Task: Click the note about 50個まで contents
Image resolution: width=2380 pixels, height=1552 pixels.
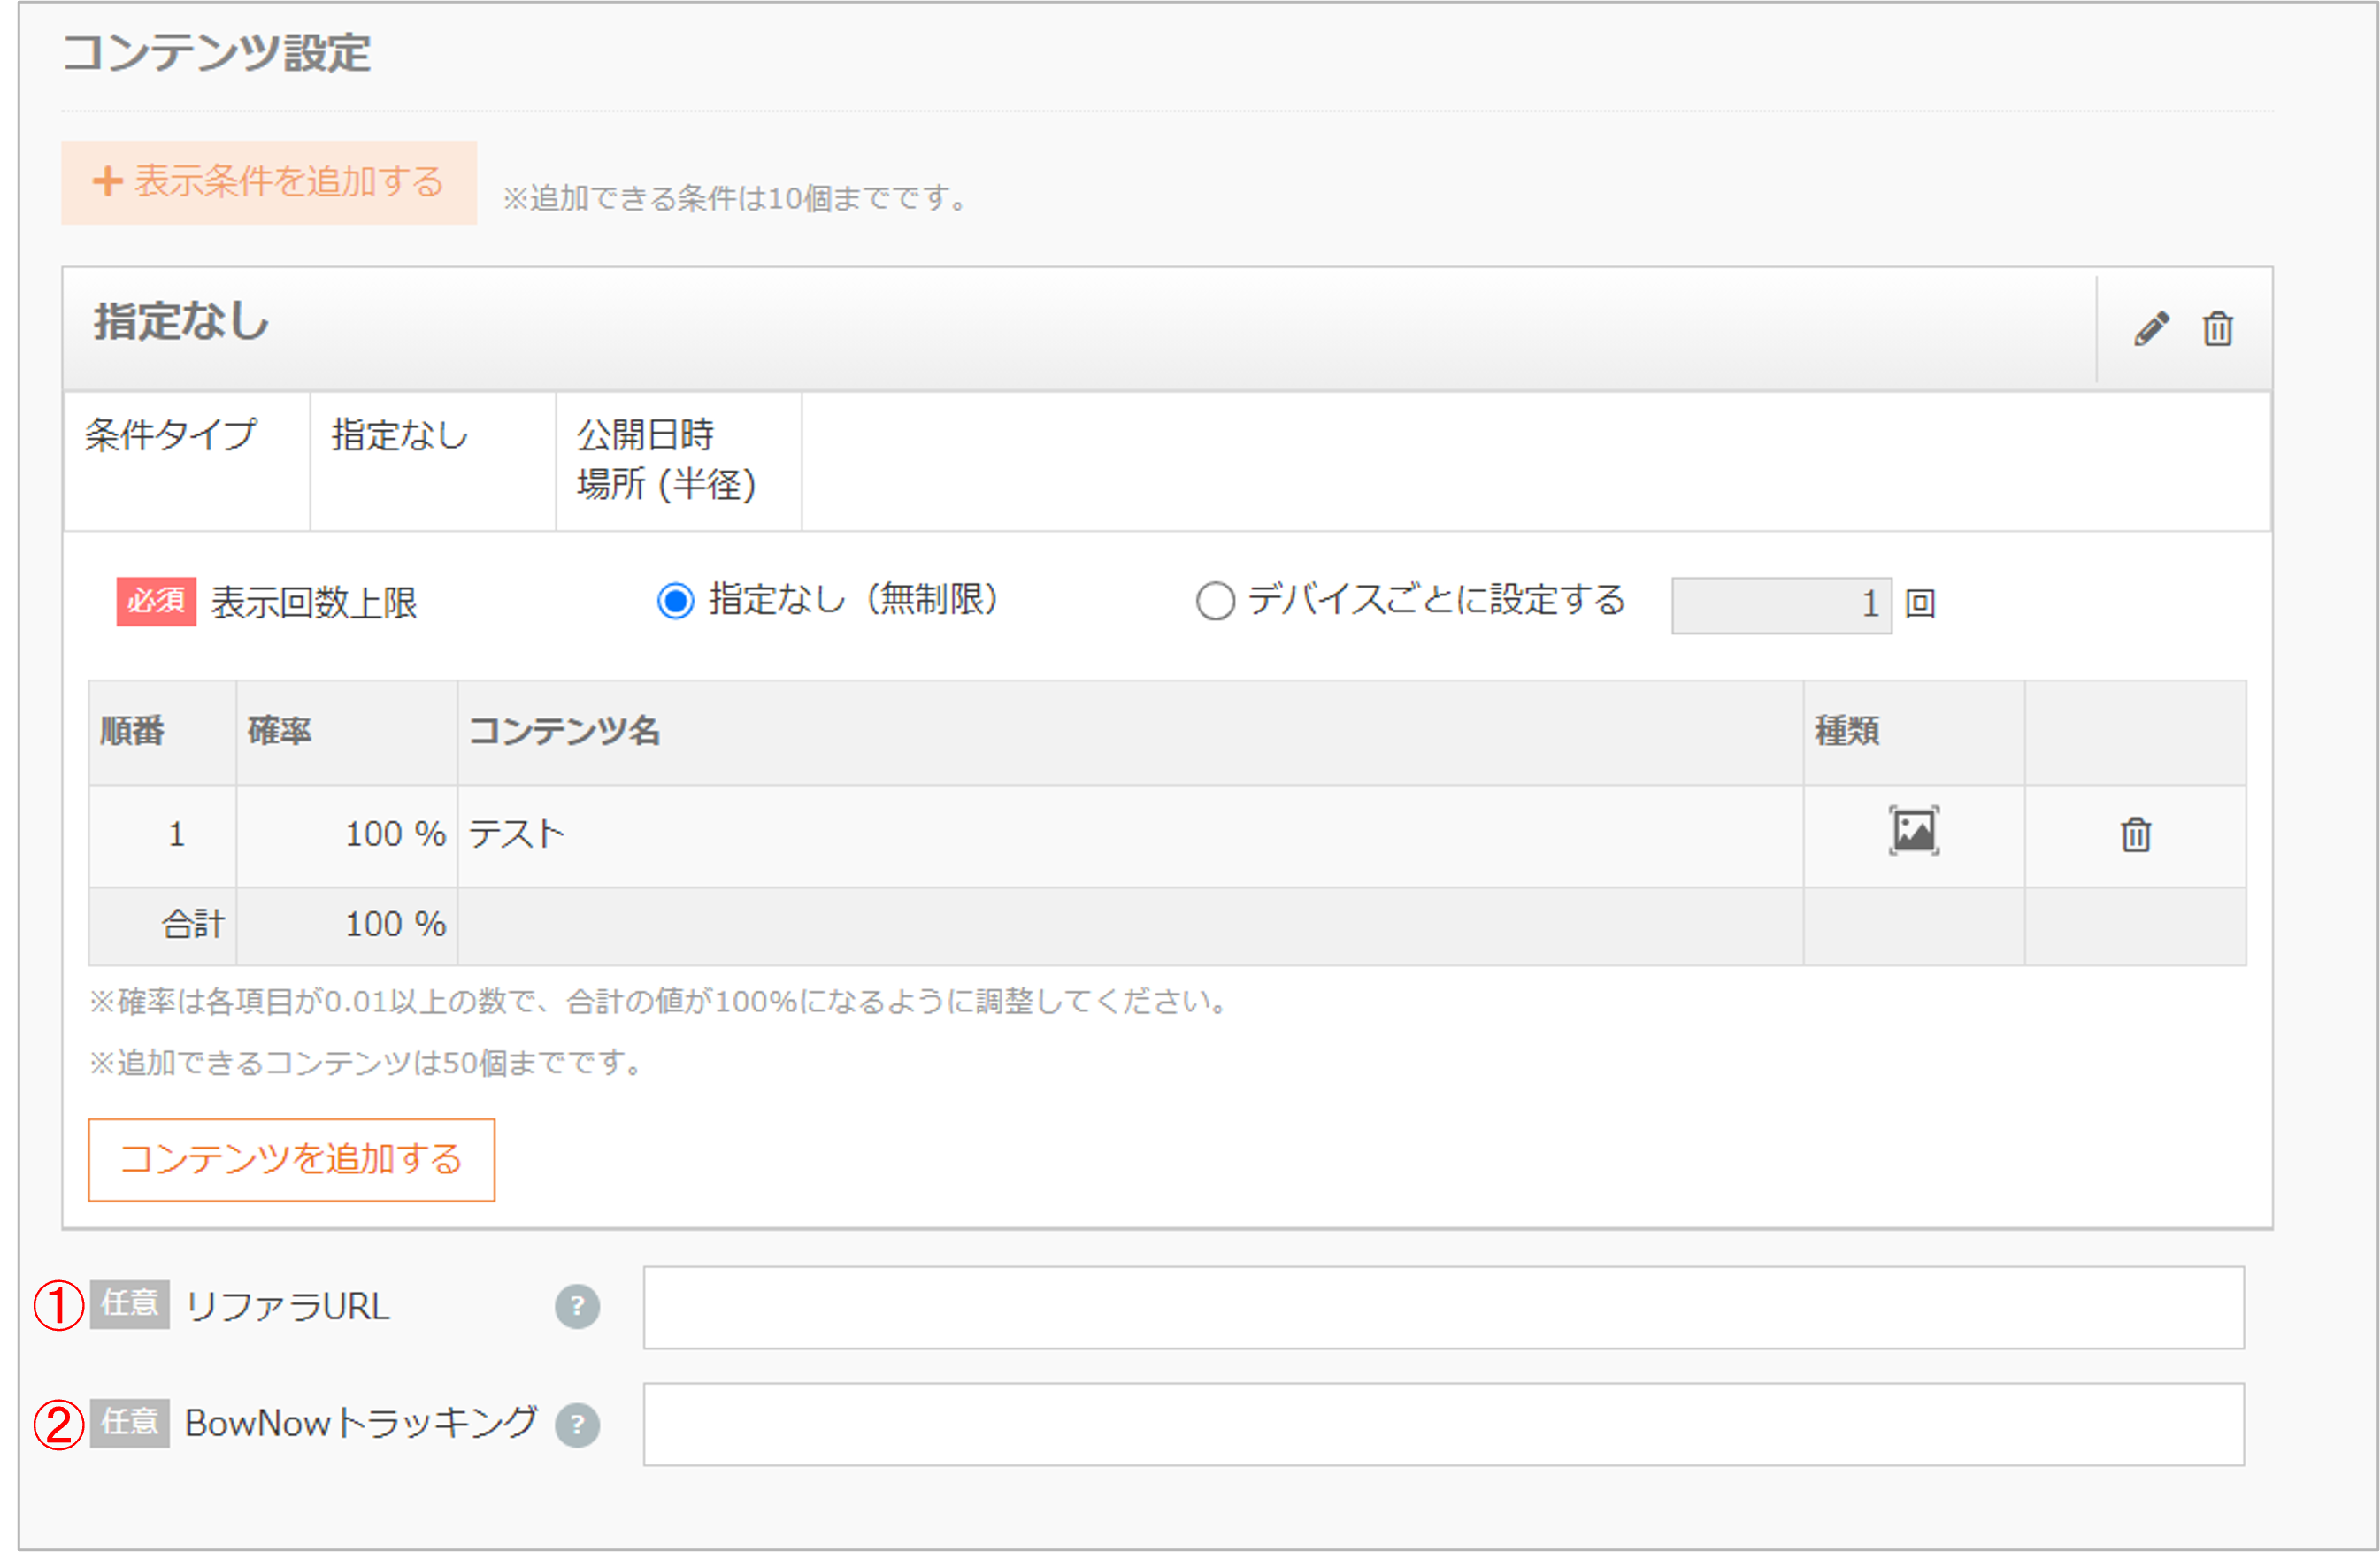Action: 368,1062
